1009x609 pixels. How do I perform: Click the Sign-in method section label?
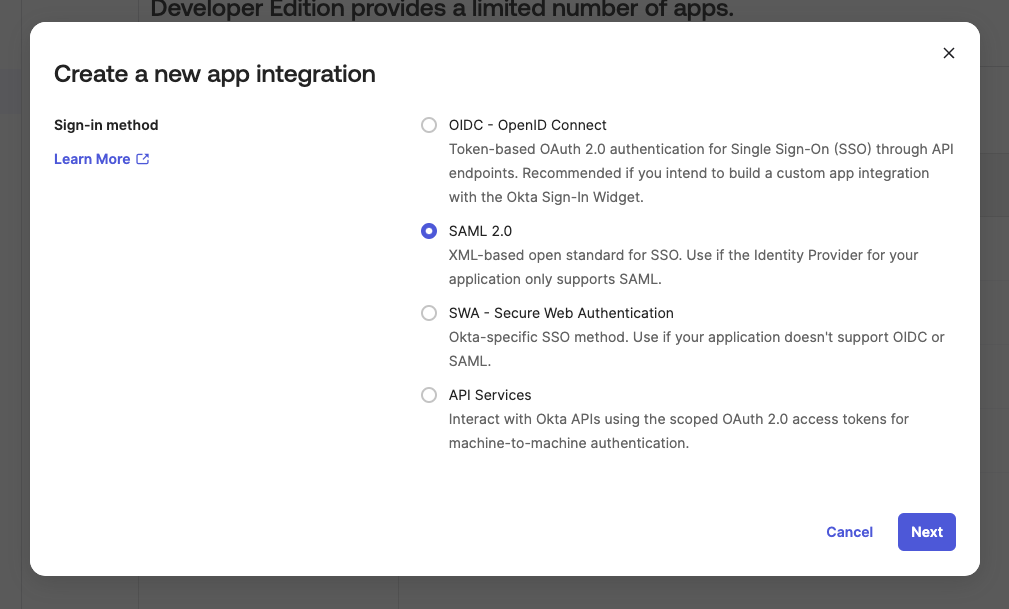tap(106, 125)
